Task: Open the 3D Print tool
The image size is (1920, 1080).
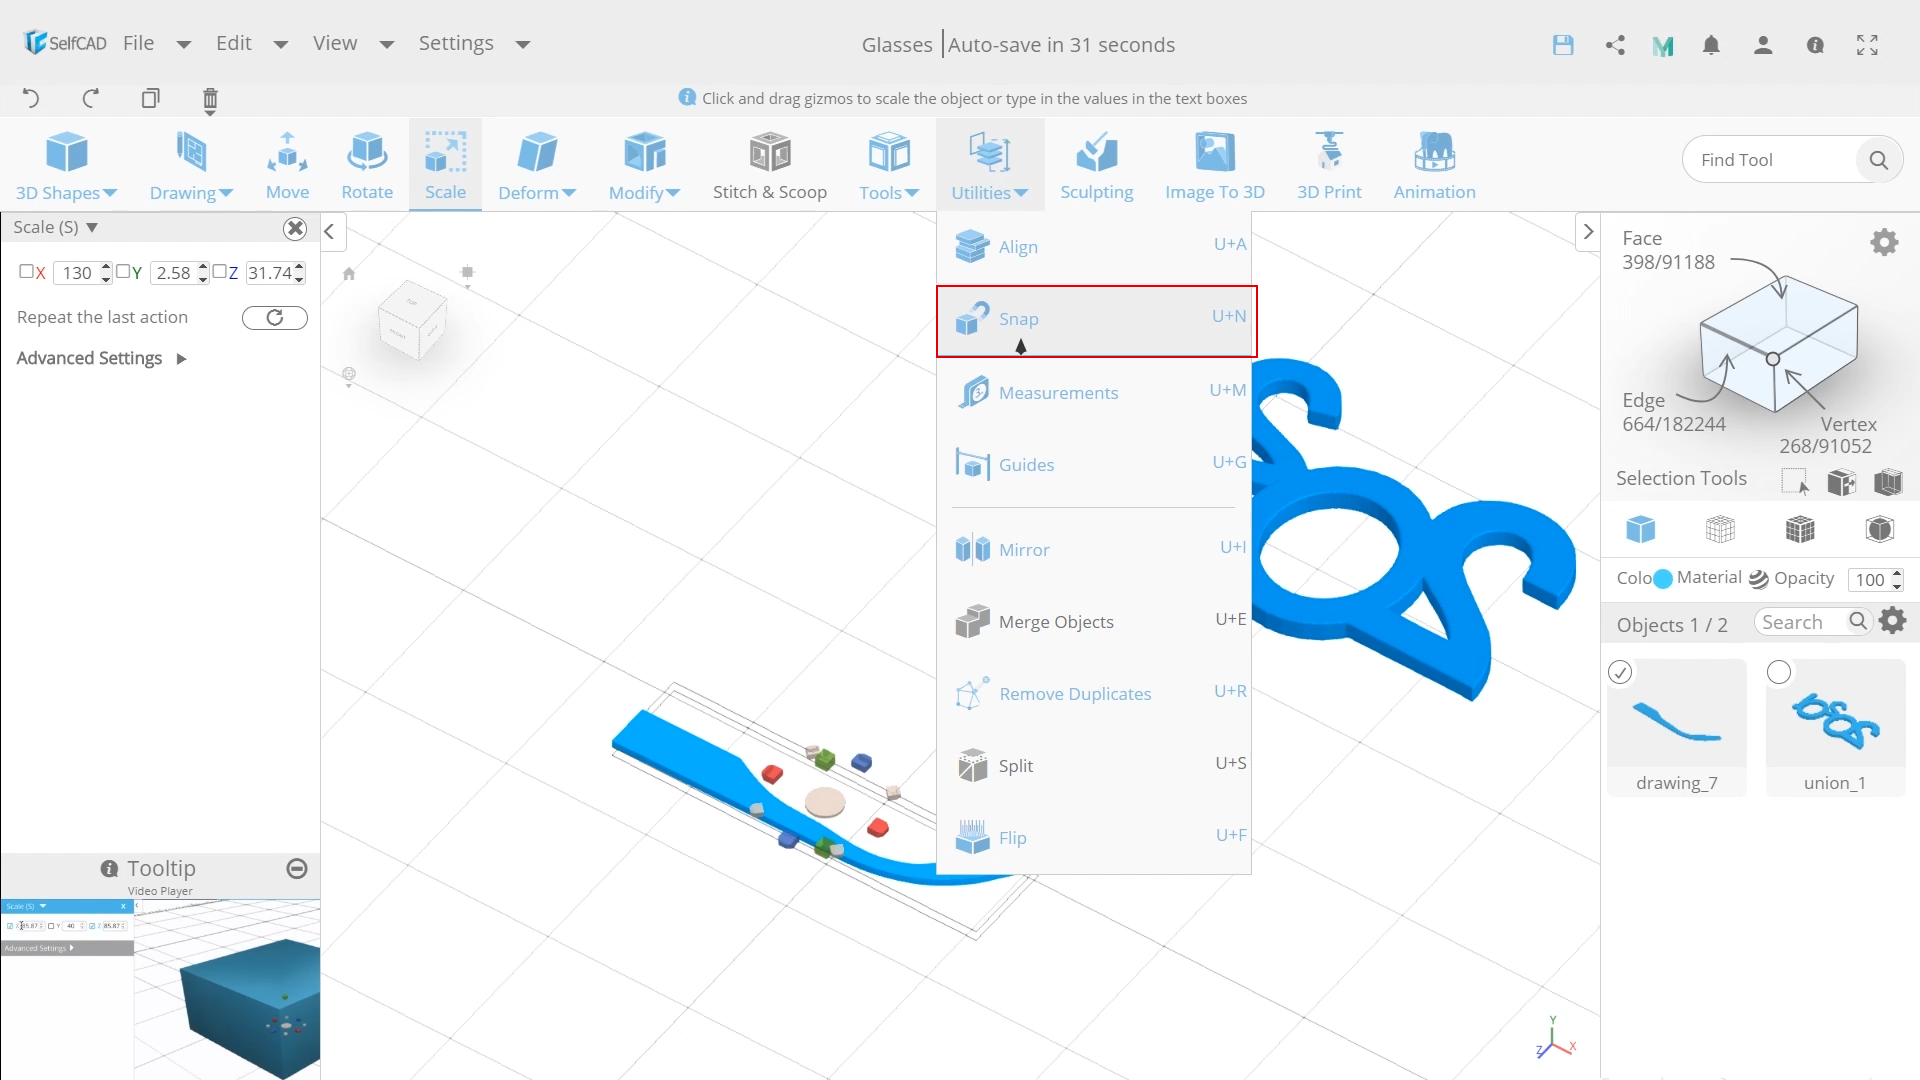Action: (1329, 166)
